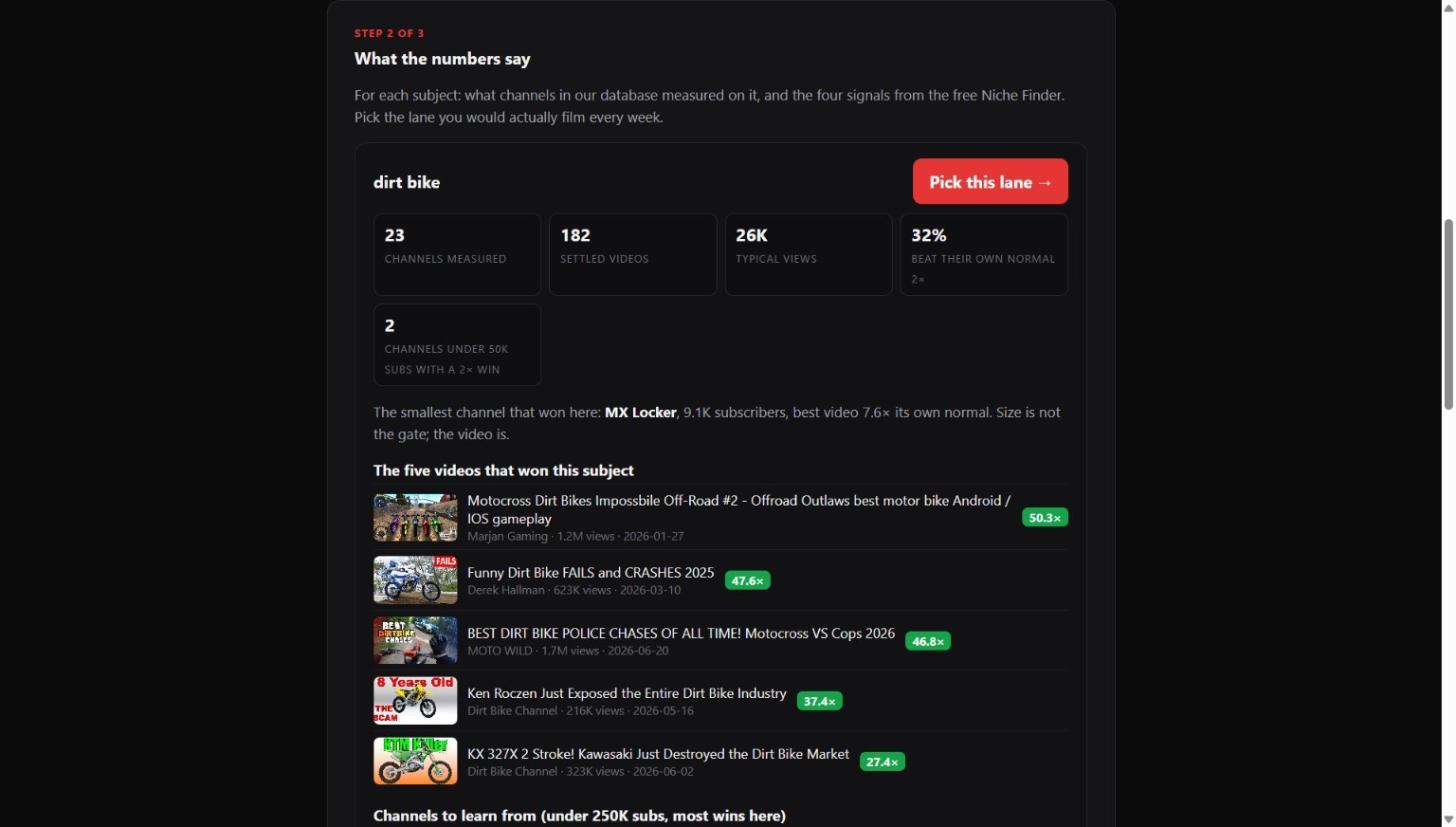Click the scrollbar up arrow
This screenshot has width=1456, height=827.
point(1447,7)
